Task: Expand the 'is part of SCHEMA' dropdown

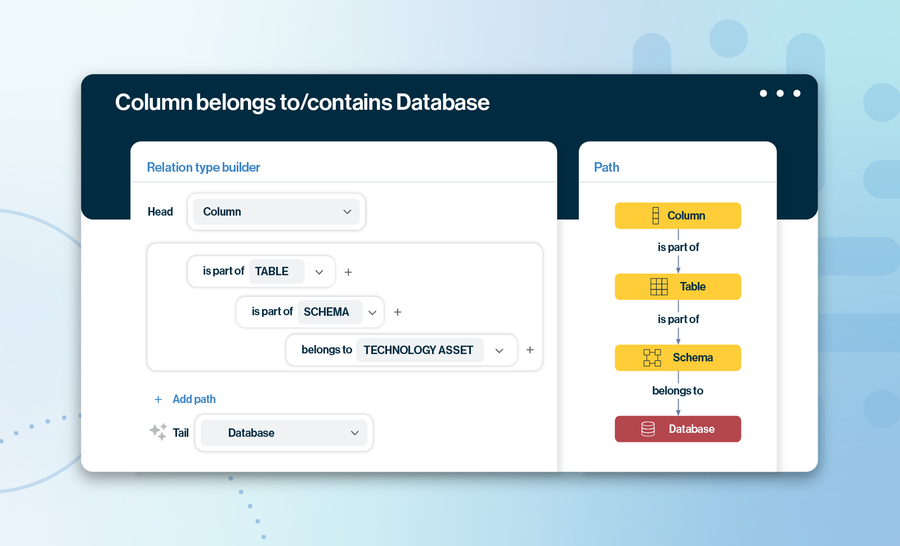Action: coord(371,312)
